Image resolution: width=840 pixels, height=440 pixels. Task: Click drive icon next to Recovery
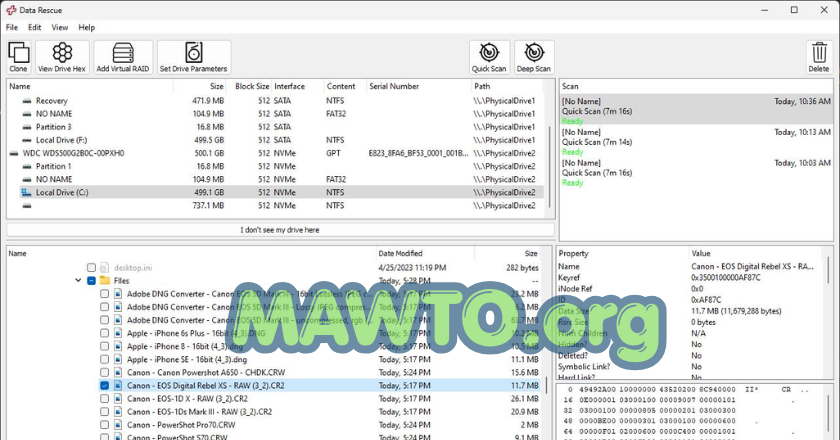click(x=27, y=101)
